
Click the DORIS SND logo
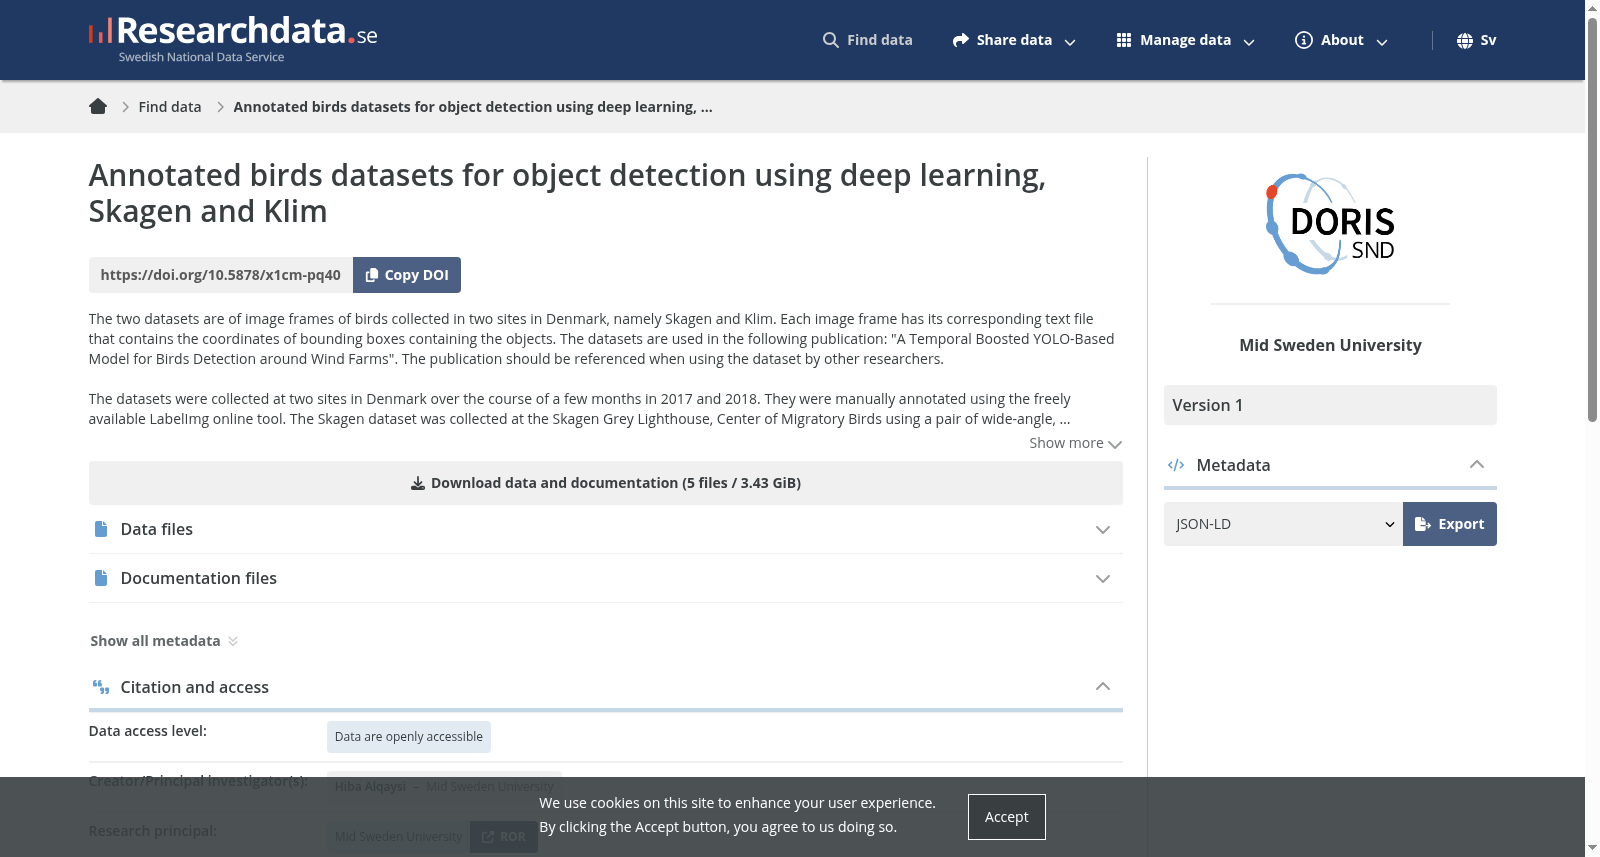pos(1330,225)
